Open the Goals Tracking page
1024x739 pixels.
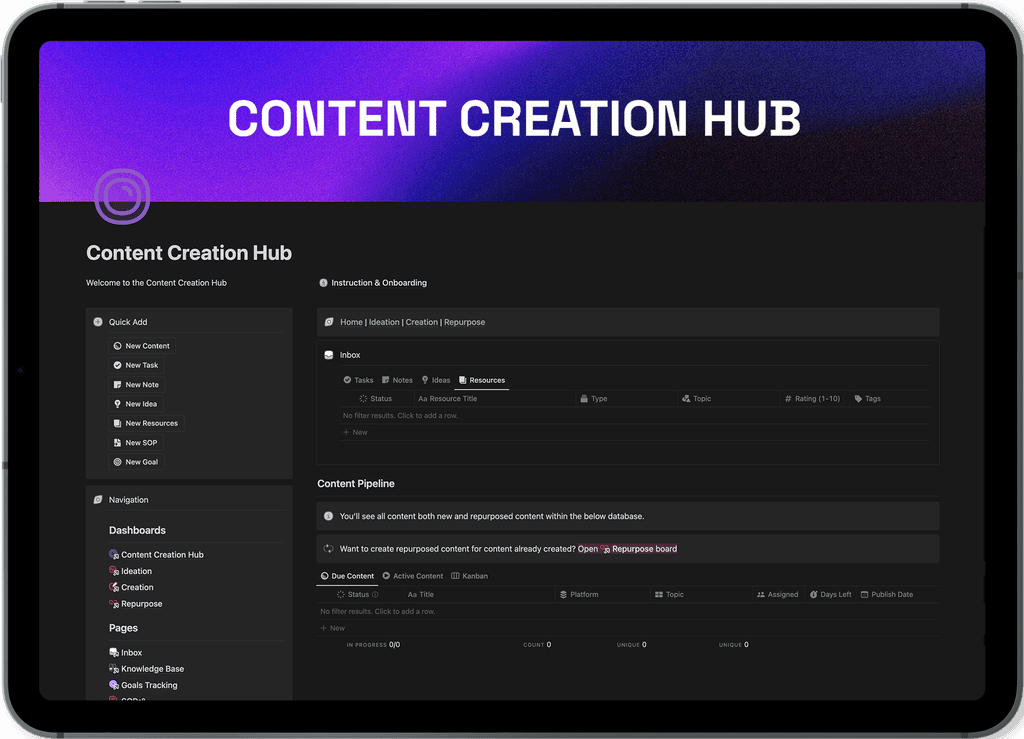coord(148,685)
